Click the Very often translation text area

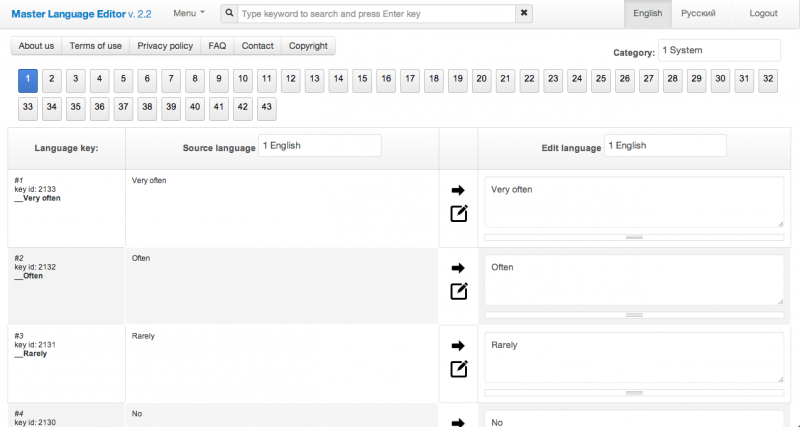point(634,202)
